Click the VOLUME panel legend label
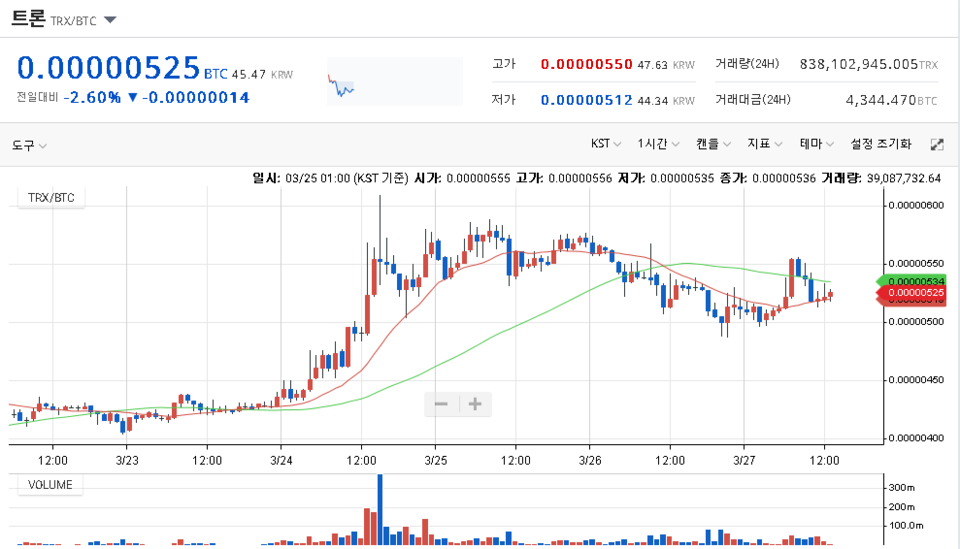This screenshot has width=960, height=549. [50, 485]
